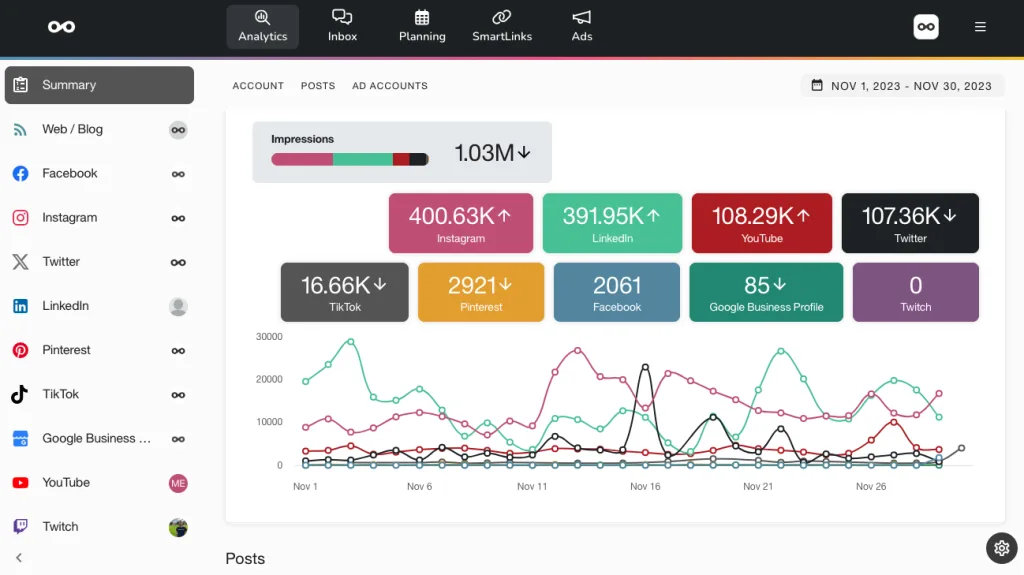This screenshot has width=1024, height=575.
Task: Select the Twitter 107.36K card
Action: click(x=910, y=223)
